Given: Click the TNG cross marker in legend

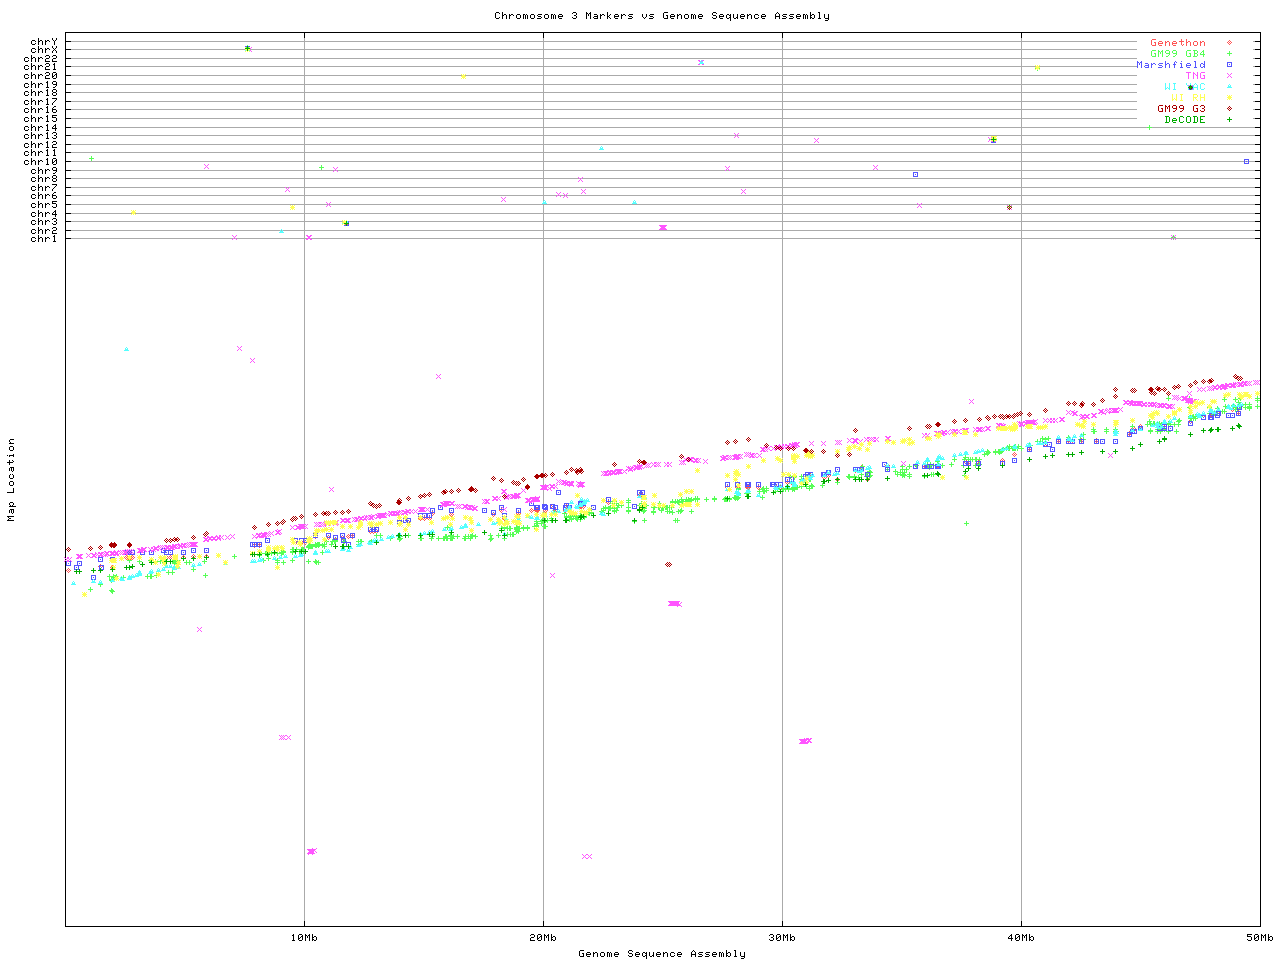Looking at the screenshot, I should tap(1229, 76).
